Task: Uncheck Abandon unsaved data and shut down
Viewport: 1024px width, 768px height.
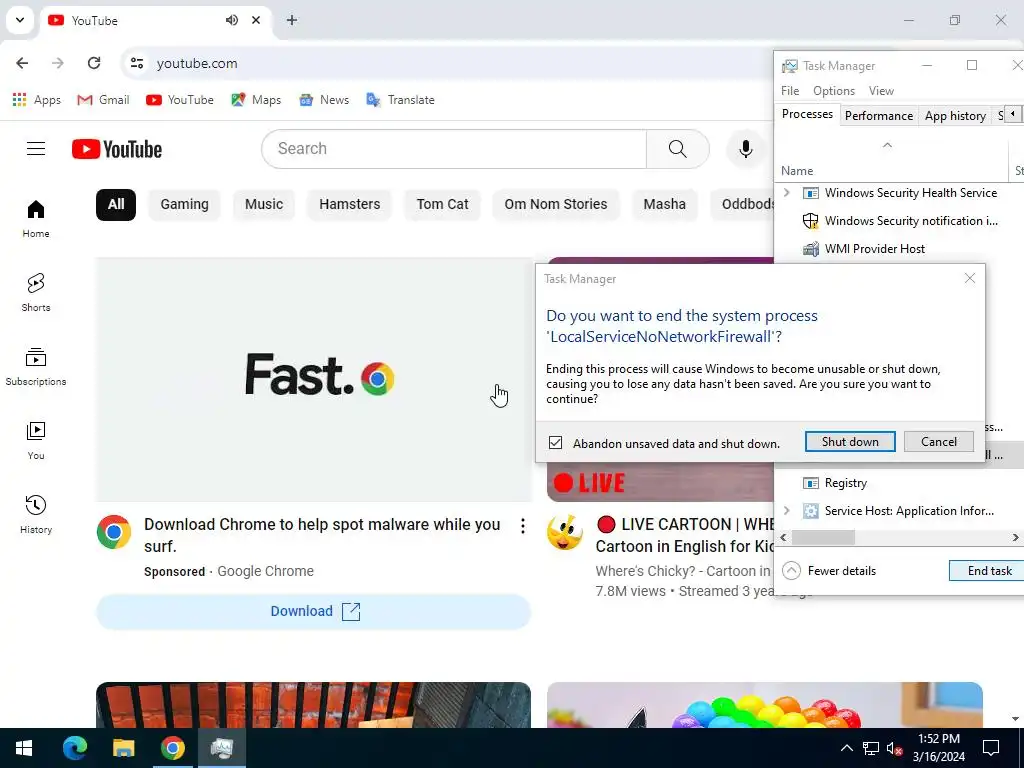Action: 555,443
